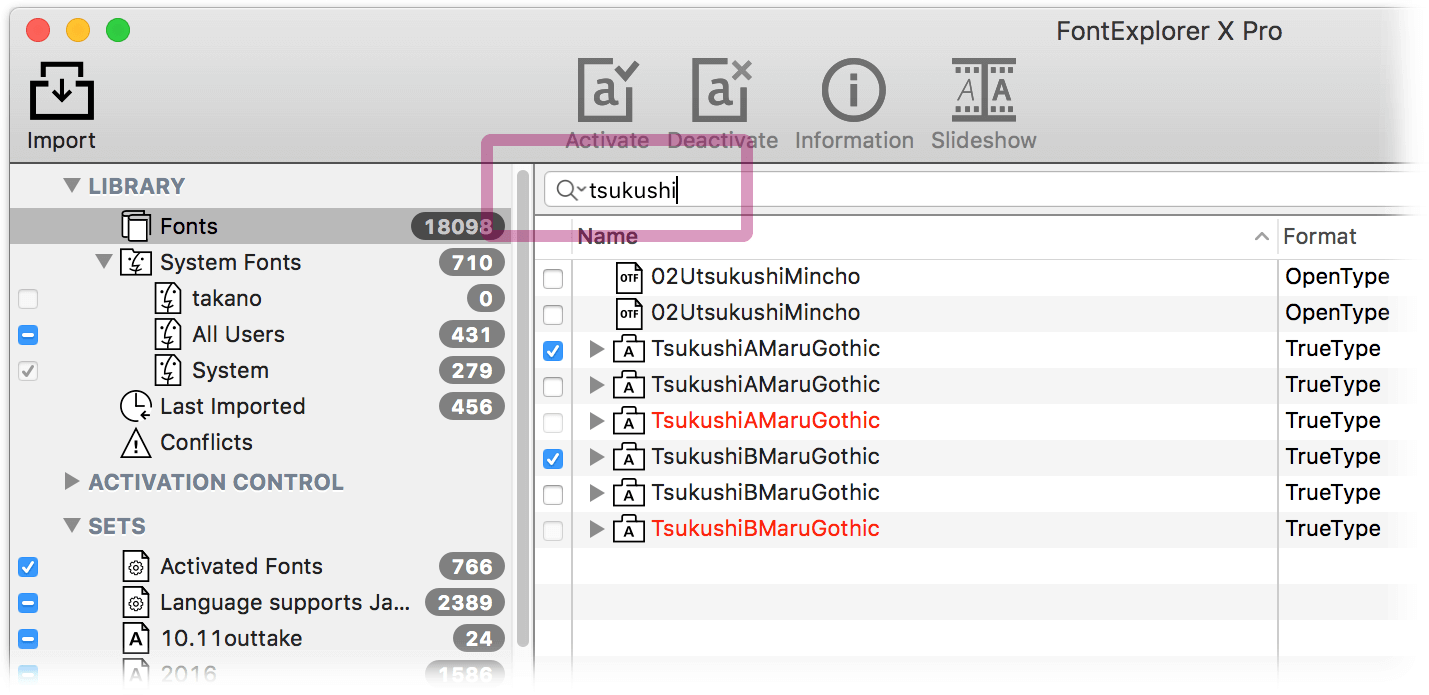Click the 2389 count badge

[465, 603]
